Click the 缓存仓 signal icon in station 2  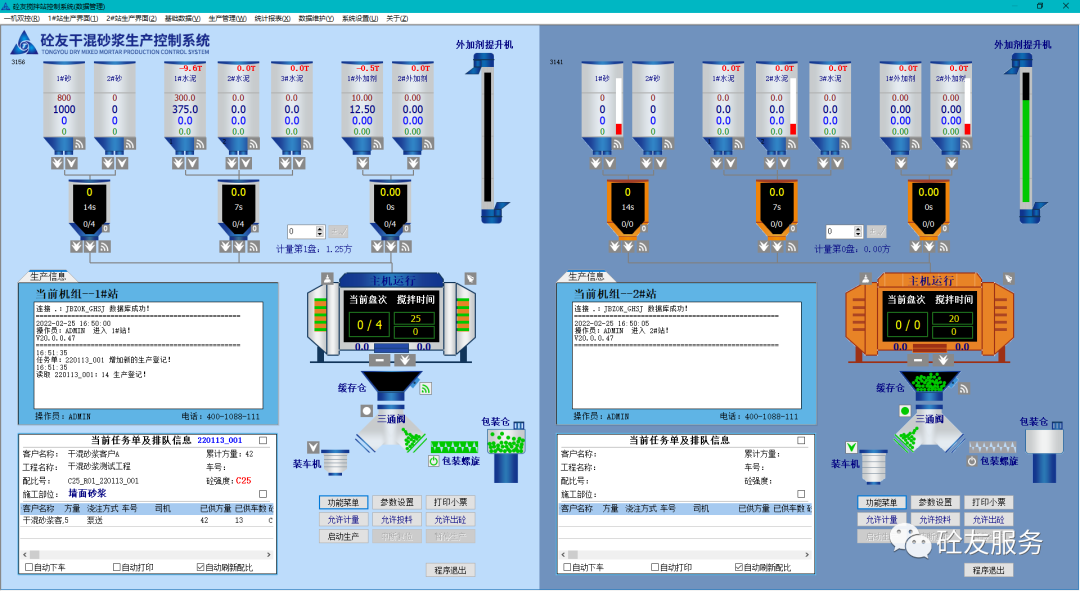click(964, 388)
